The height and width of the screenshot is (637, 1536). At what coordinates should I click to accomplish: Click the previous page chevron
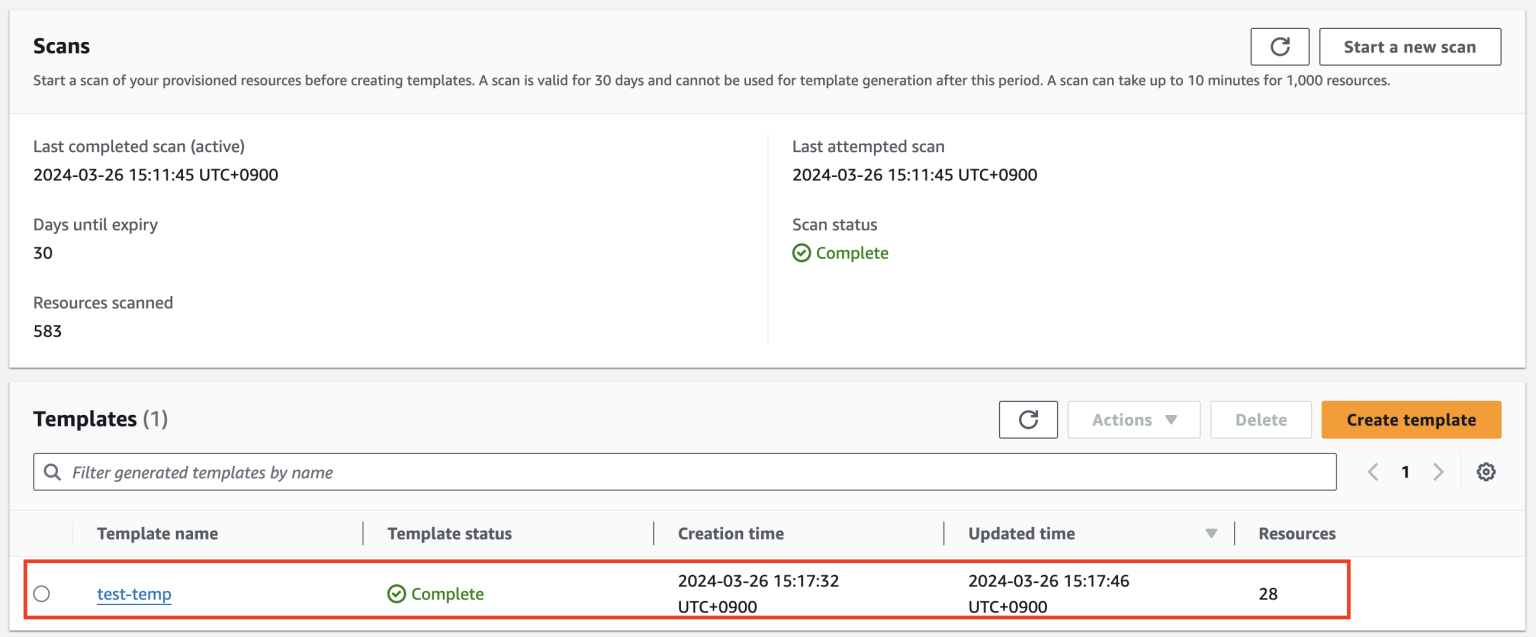1372,471
